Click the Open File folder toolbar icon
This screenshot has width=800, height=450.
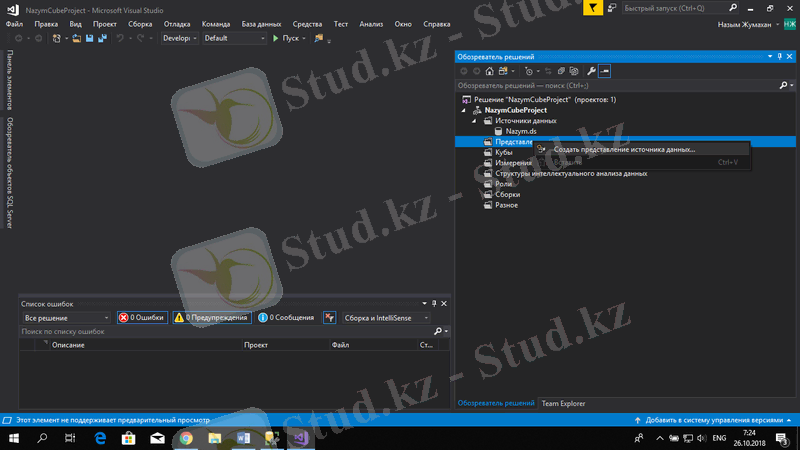pyautogui.click(x=76, y=38)
